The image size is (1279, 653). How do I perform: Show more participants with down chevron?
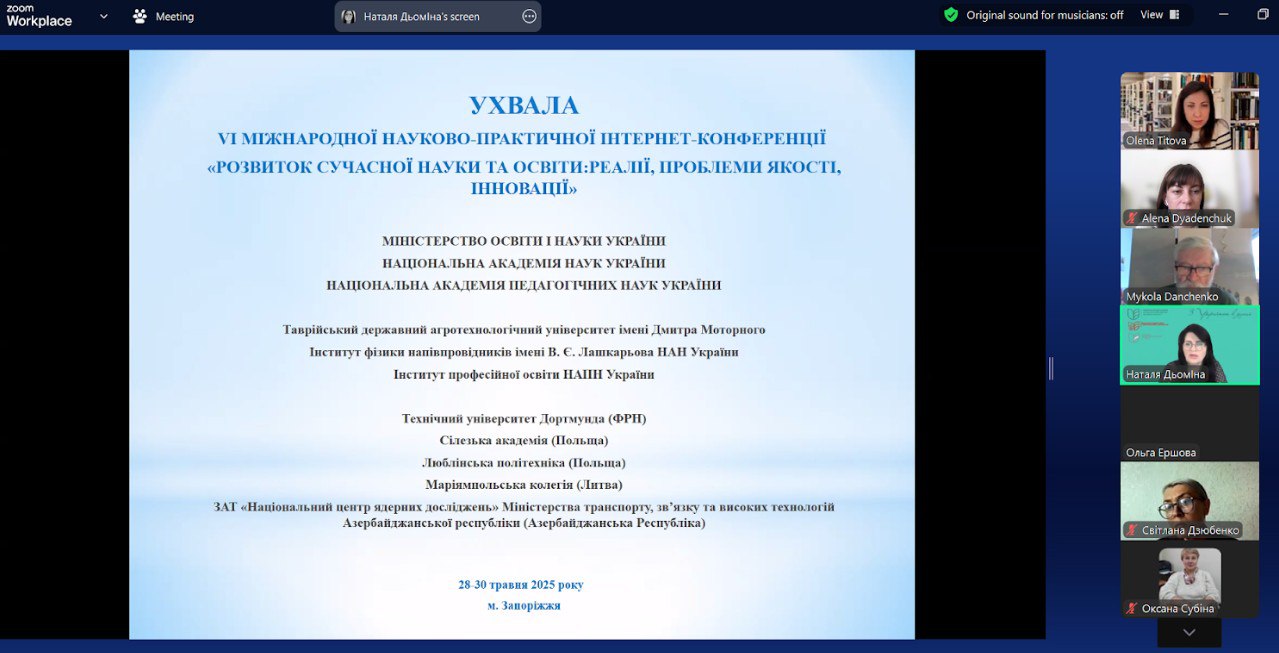click(x=1189, y=632)
